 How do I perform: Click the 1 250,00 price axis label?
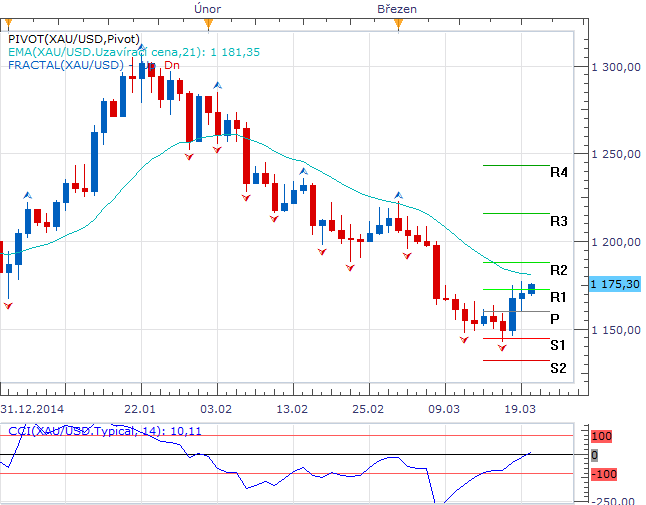[616, 154]
